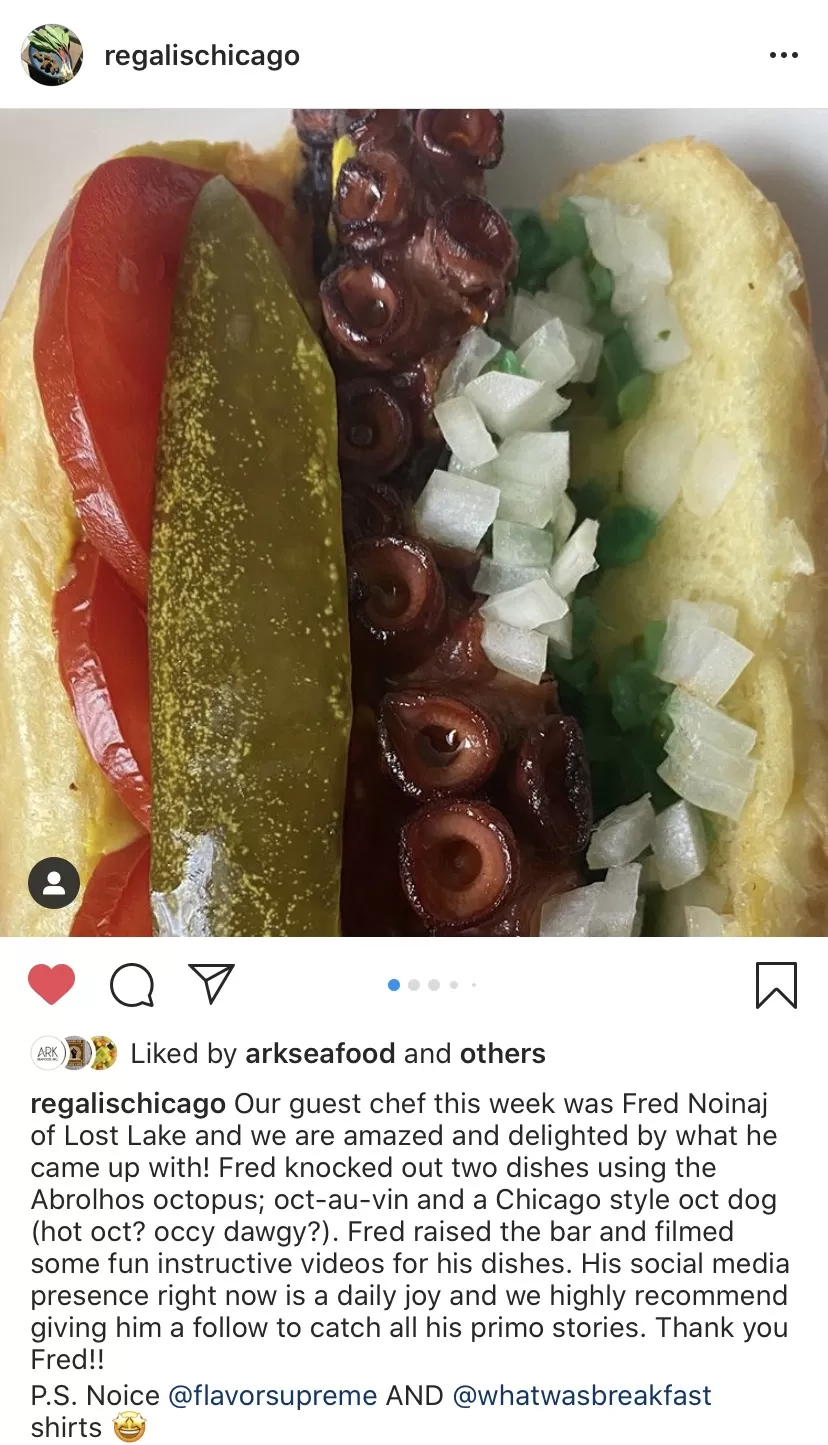Select first blue carousel dot
The width and height of the screenshot is (828, 1445).
coord(394,985)
